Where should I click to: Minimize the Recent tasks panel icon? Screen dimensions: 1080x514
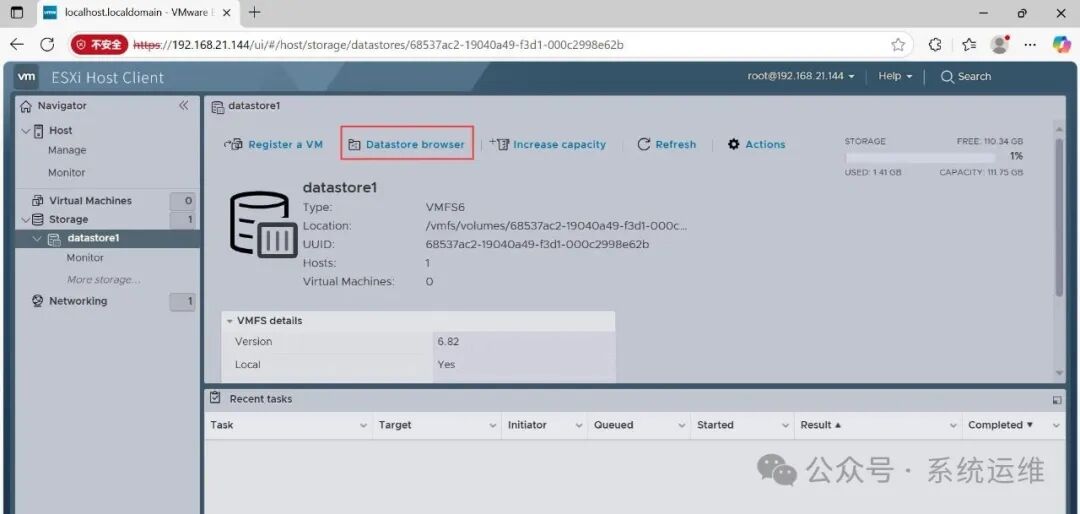tap(1057, 400)
